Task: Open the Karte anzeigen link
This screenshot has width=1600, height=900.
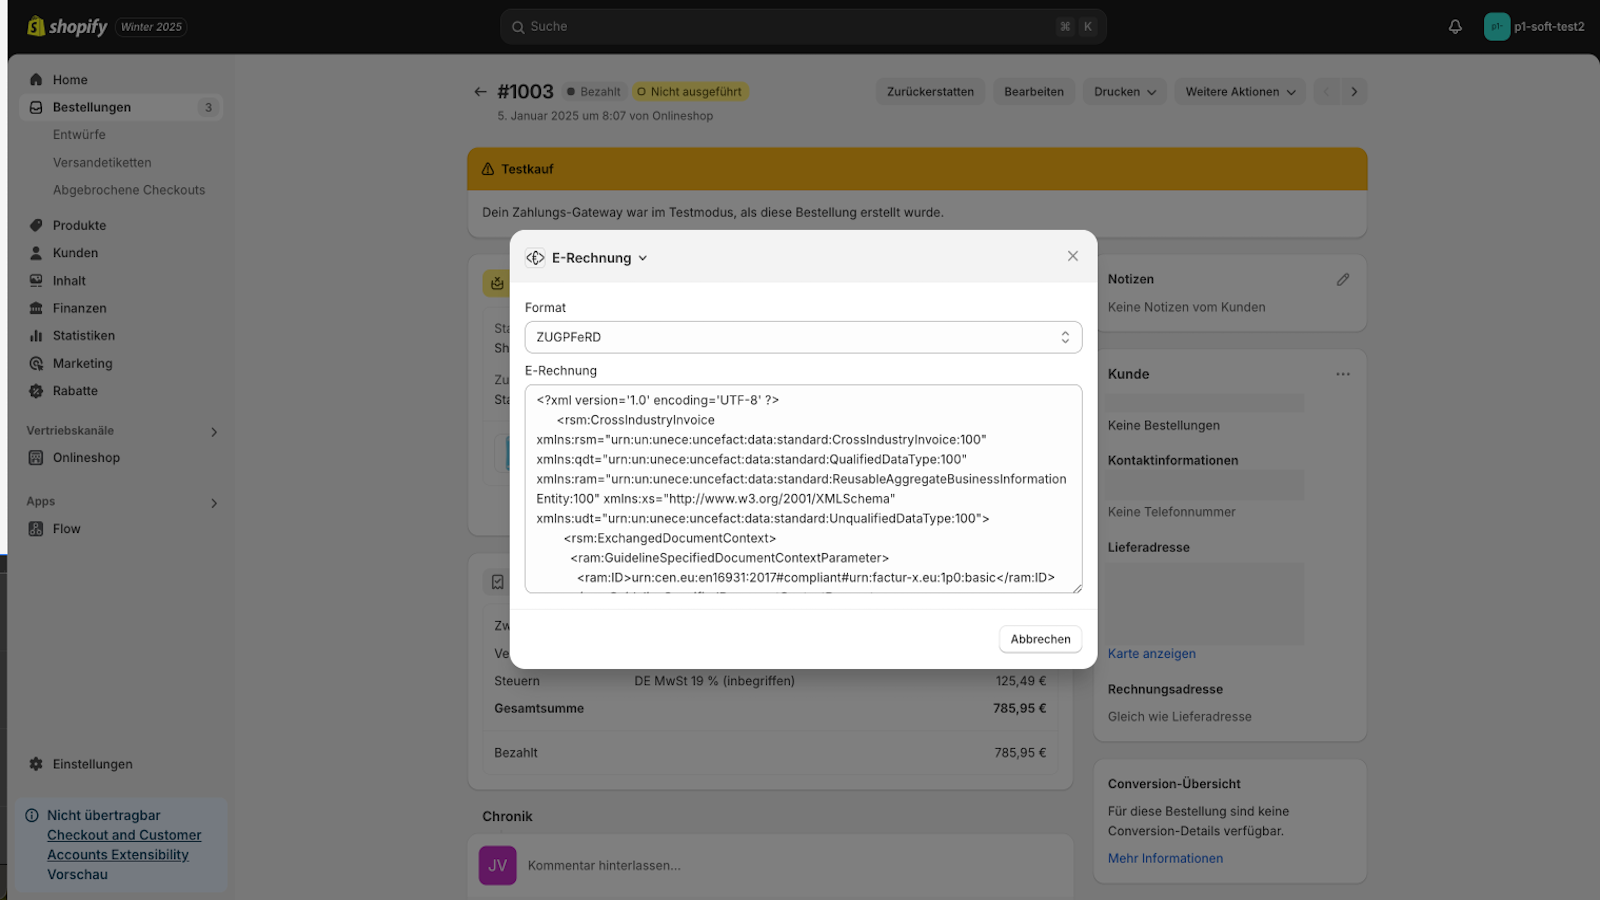Action: tap(1151, 653)
